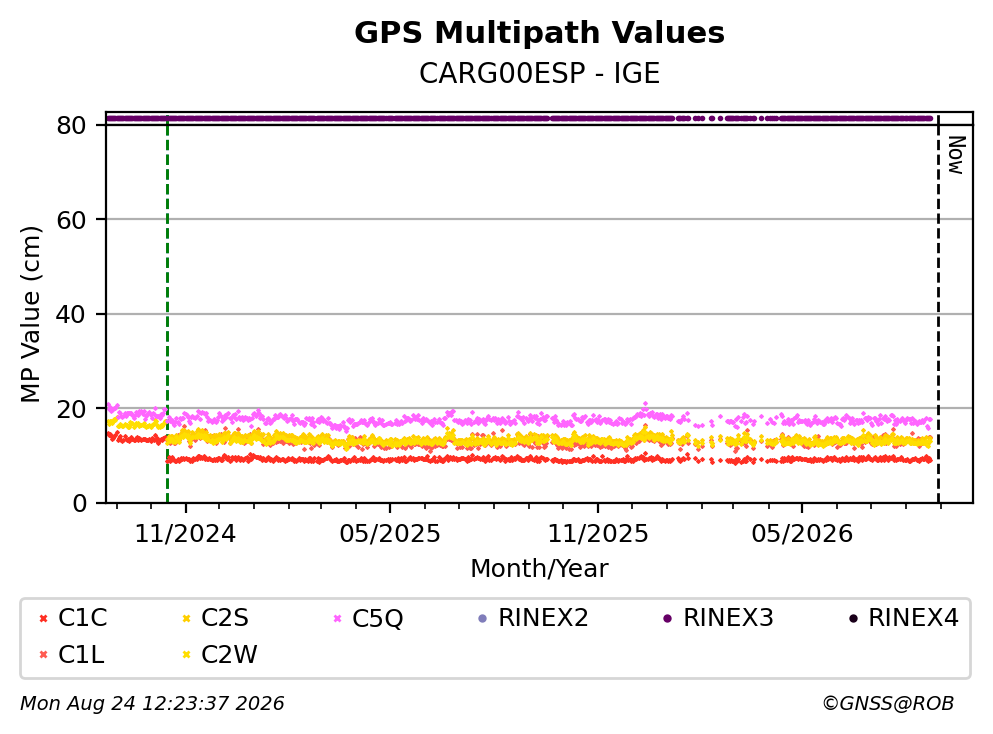Click the 05/2026 x-axis tick label
The image size is (993, 734).
pyautogui.click(x=802, y=534)
